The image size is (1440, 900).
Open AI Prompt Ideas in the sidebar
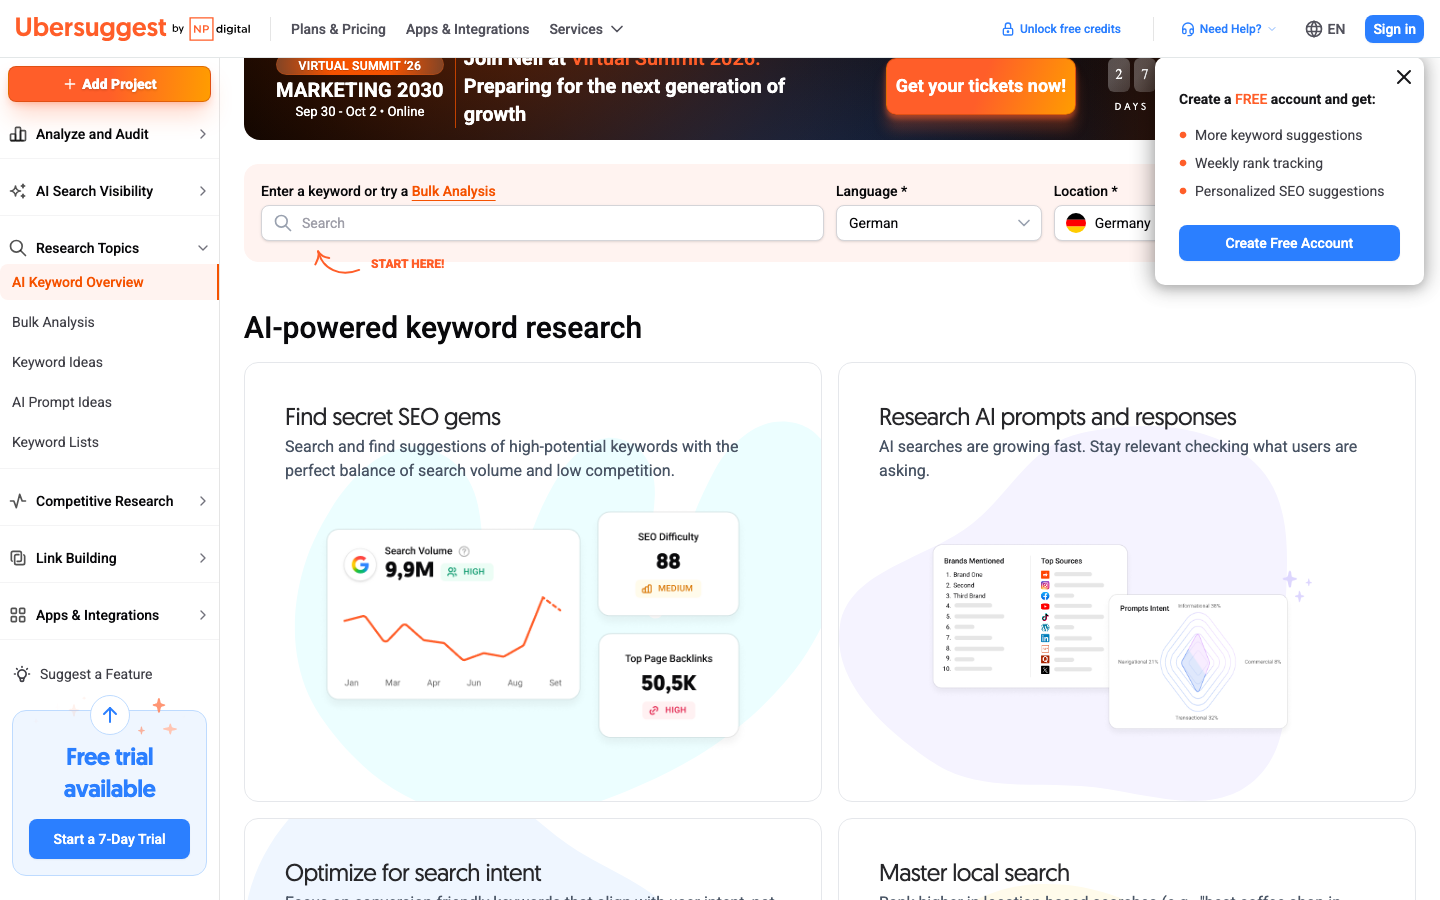tap(62, 402)
